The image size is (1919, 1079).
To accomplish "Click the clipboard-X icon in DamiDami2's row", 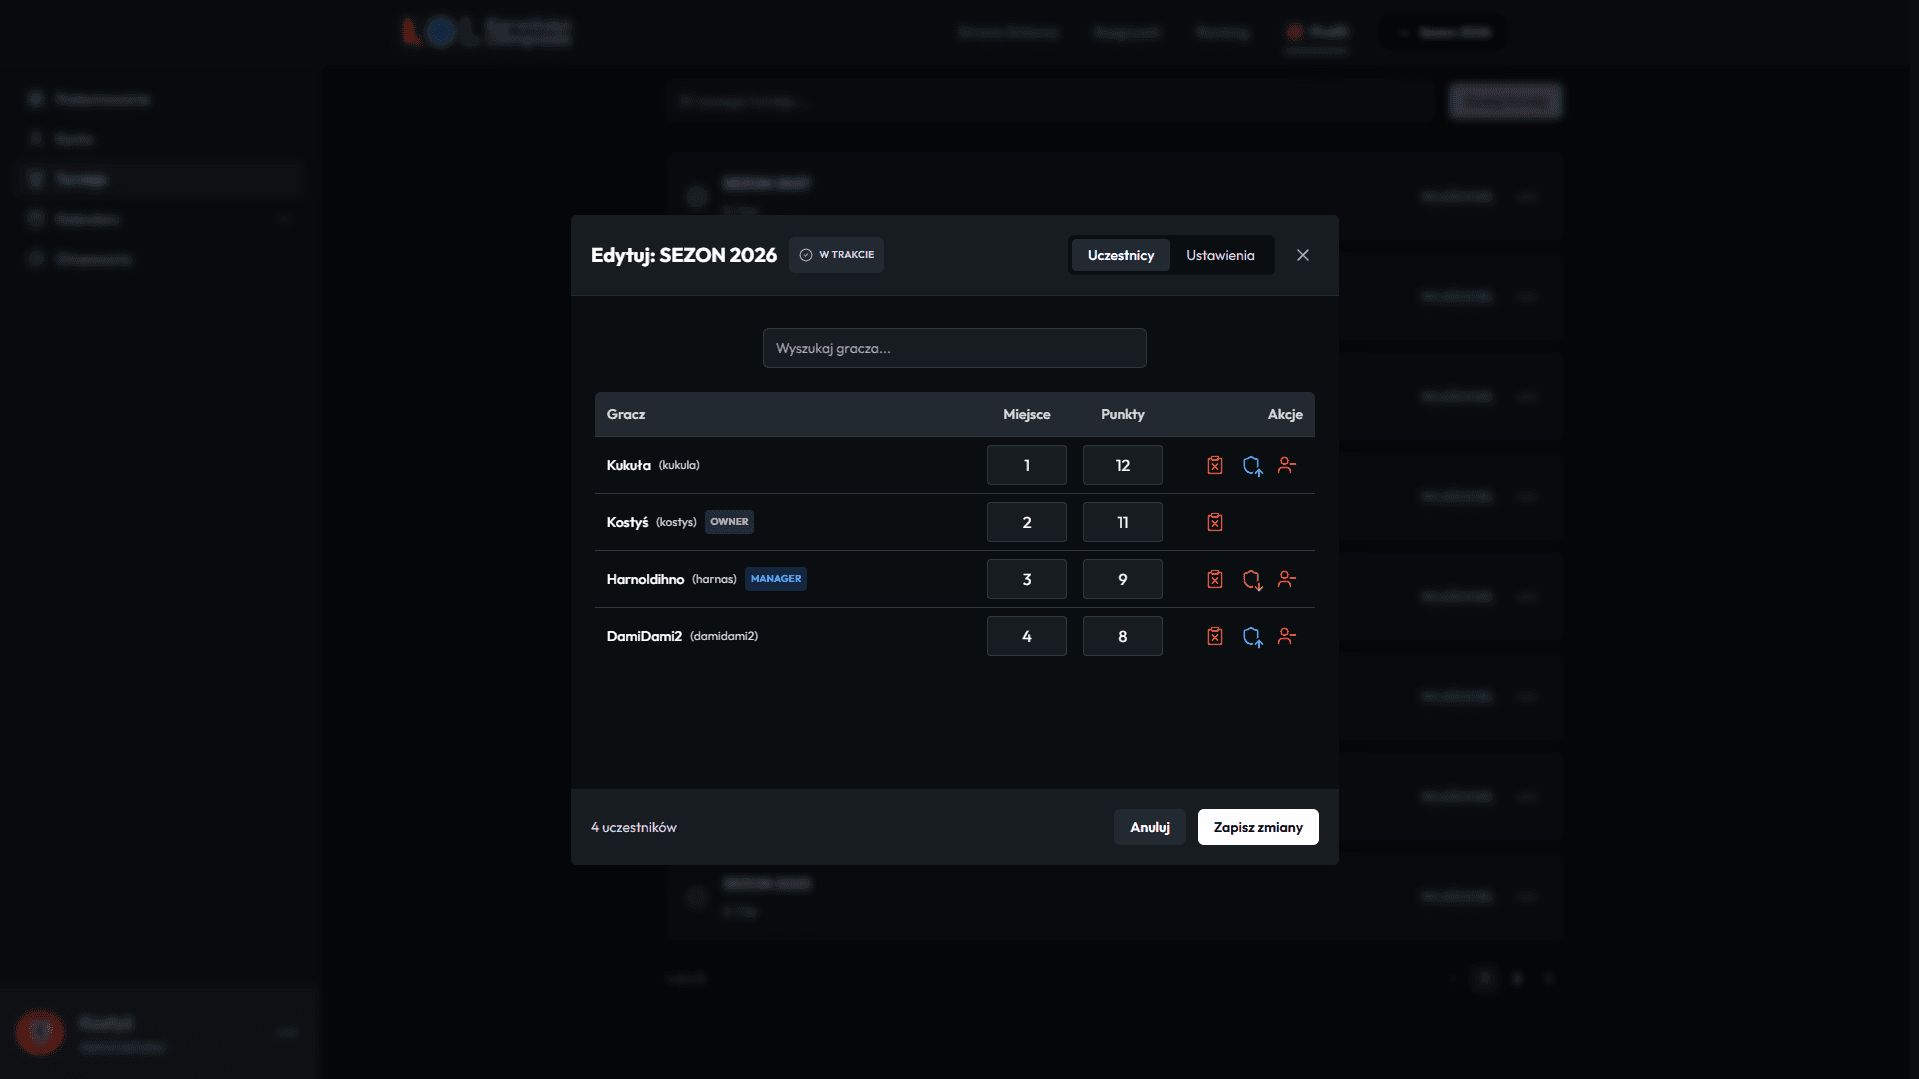I will [1215, 636].
